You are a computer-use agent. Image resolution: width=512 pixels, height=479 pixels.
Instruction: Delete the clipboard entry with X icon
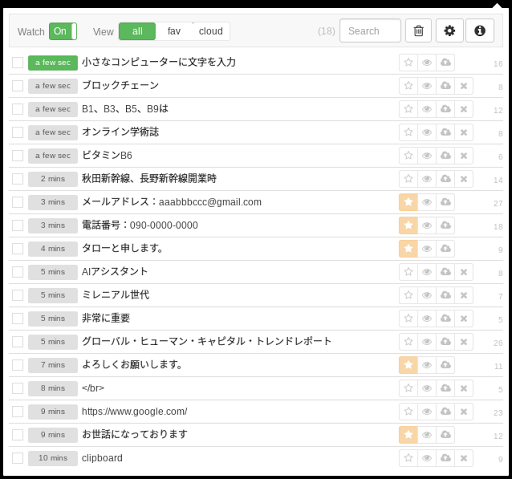coord(464,458)
